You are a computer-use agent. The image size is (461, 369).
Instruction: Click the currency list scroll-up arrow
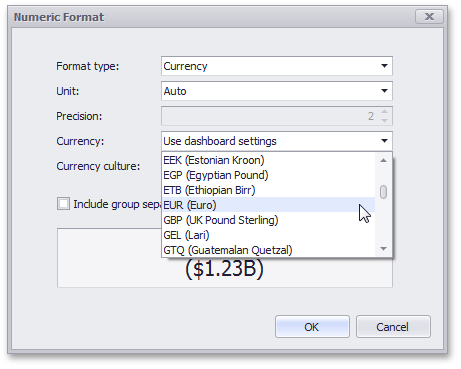click(x=383, y=161)
